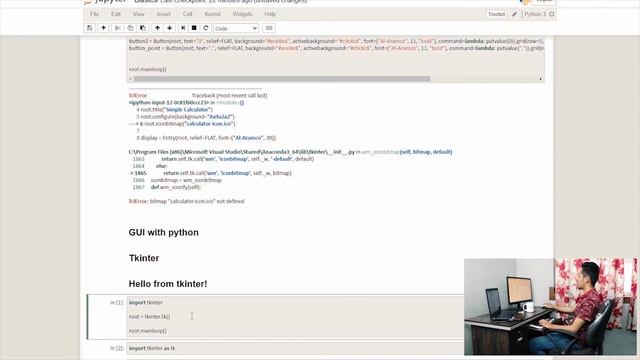The height and width of the screenshot is (360, 640).
Task: Open the command palette keyboard icon
Action: pos(269,28)
